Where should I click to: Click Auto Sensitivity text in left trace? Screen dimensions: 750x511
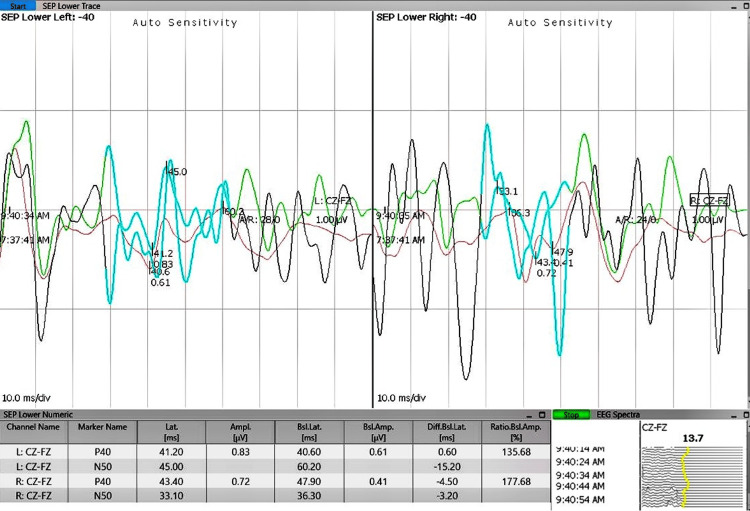[x=185, y=22]
